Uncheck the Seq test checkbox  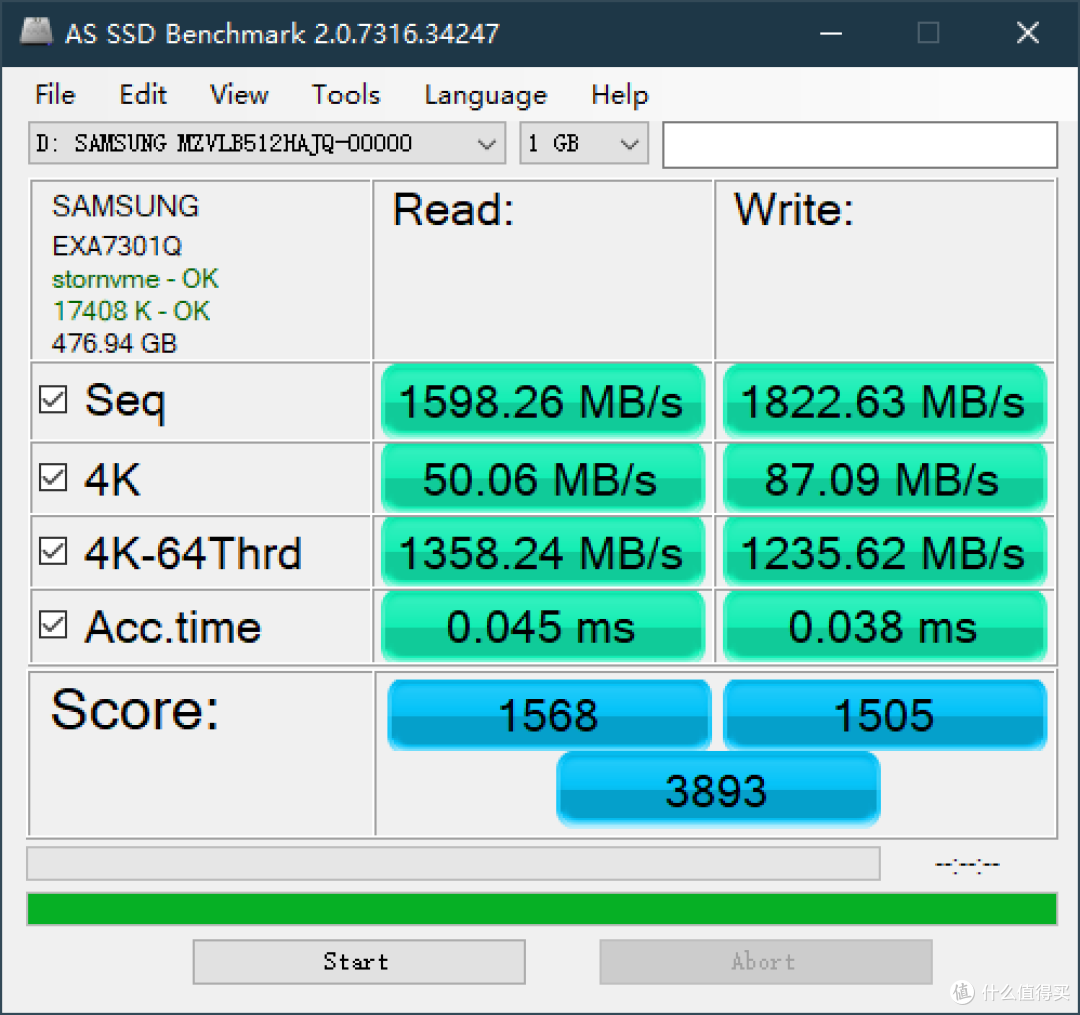click(x=53, y=399)
